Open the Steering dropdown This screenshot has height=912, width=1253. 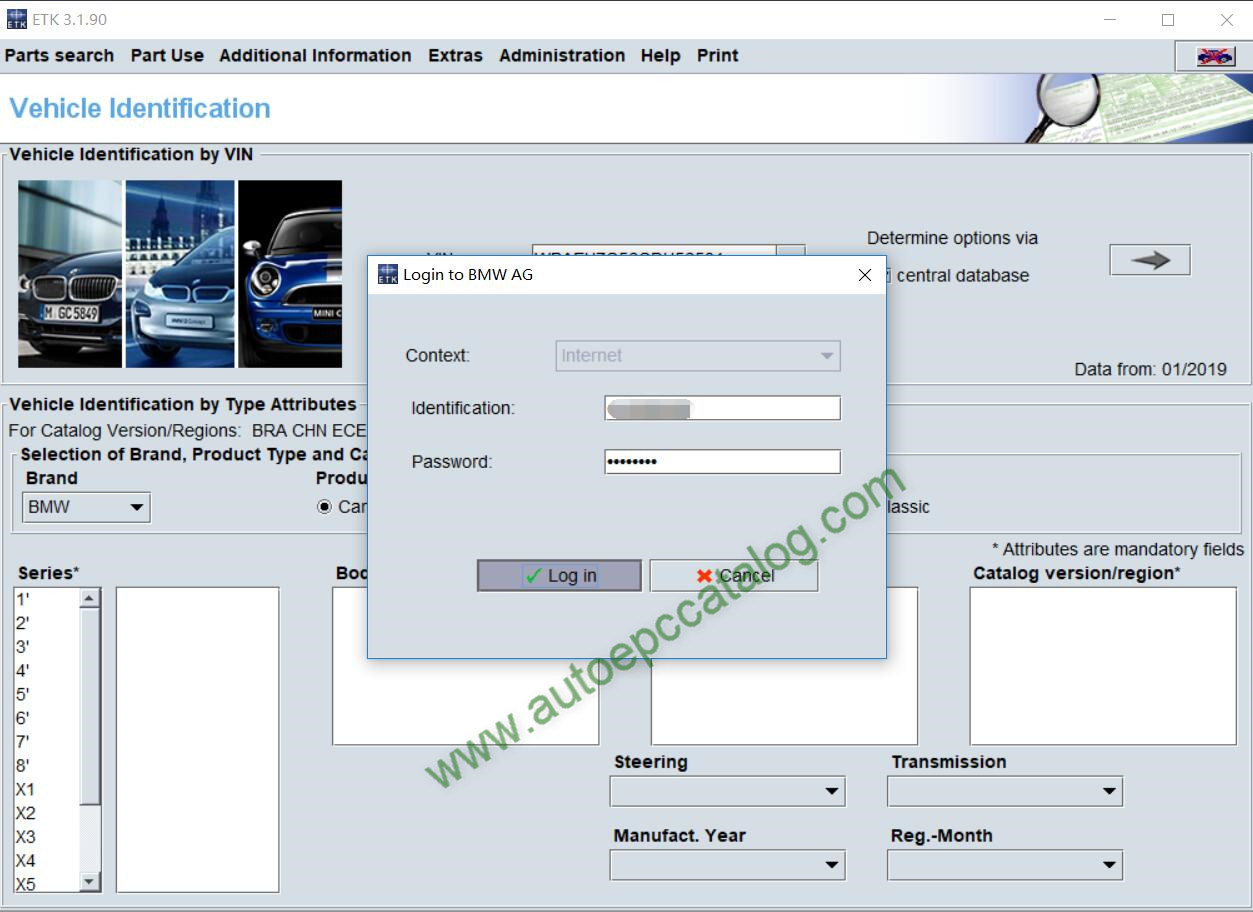(x=728, y=791)
